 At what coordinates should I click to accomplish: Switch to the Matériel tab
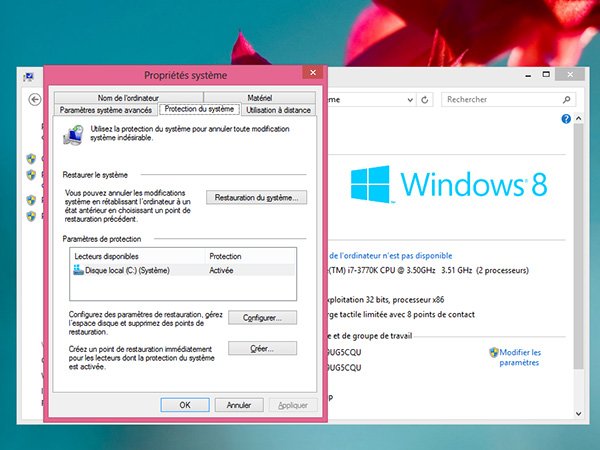[259, 98]
